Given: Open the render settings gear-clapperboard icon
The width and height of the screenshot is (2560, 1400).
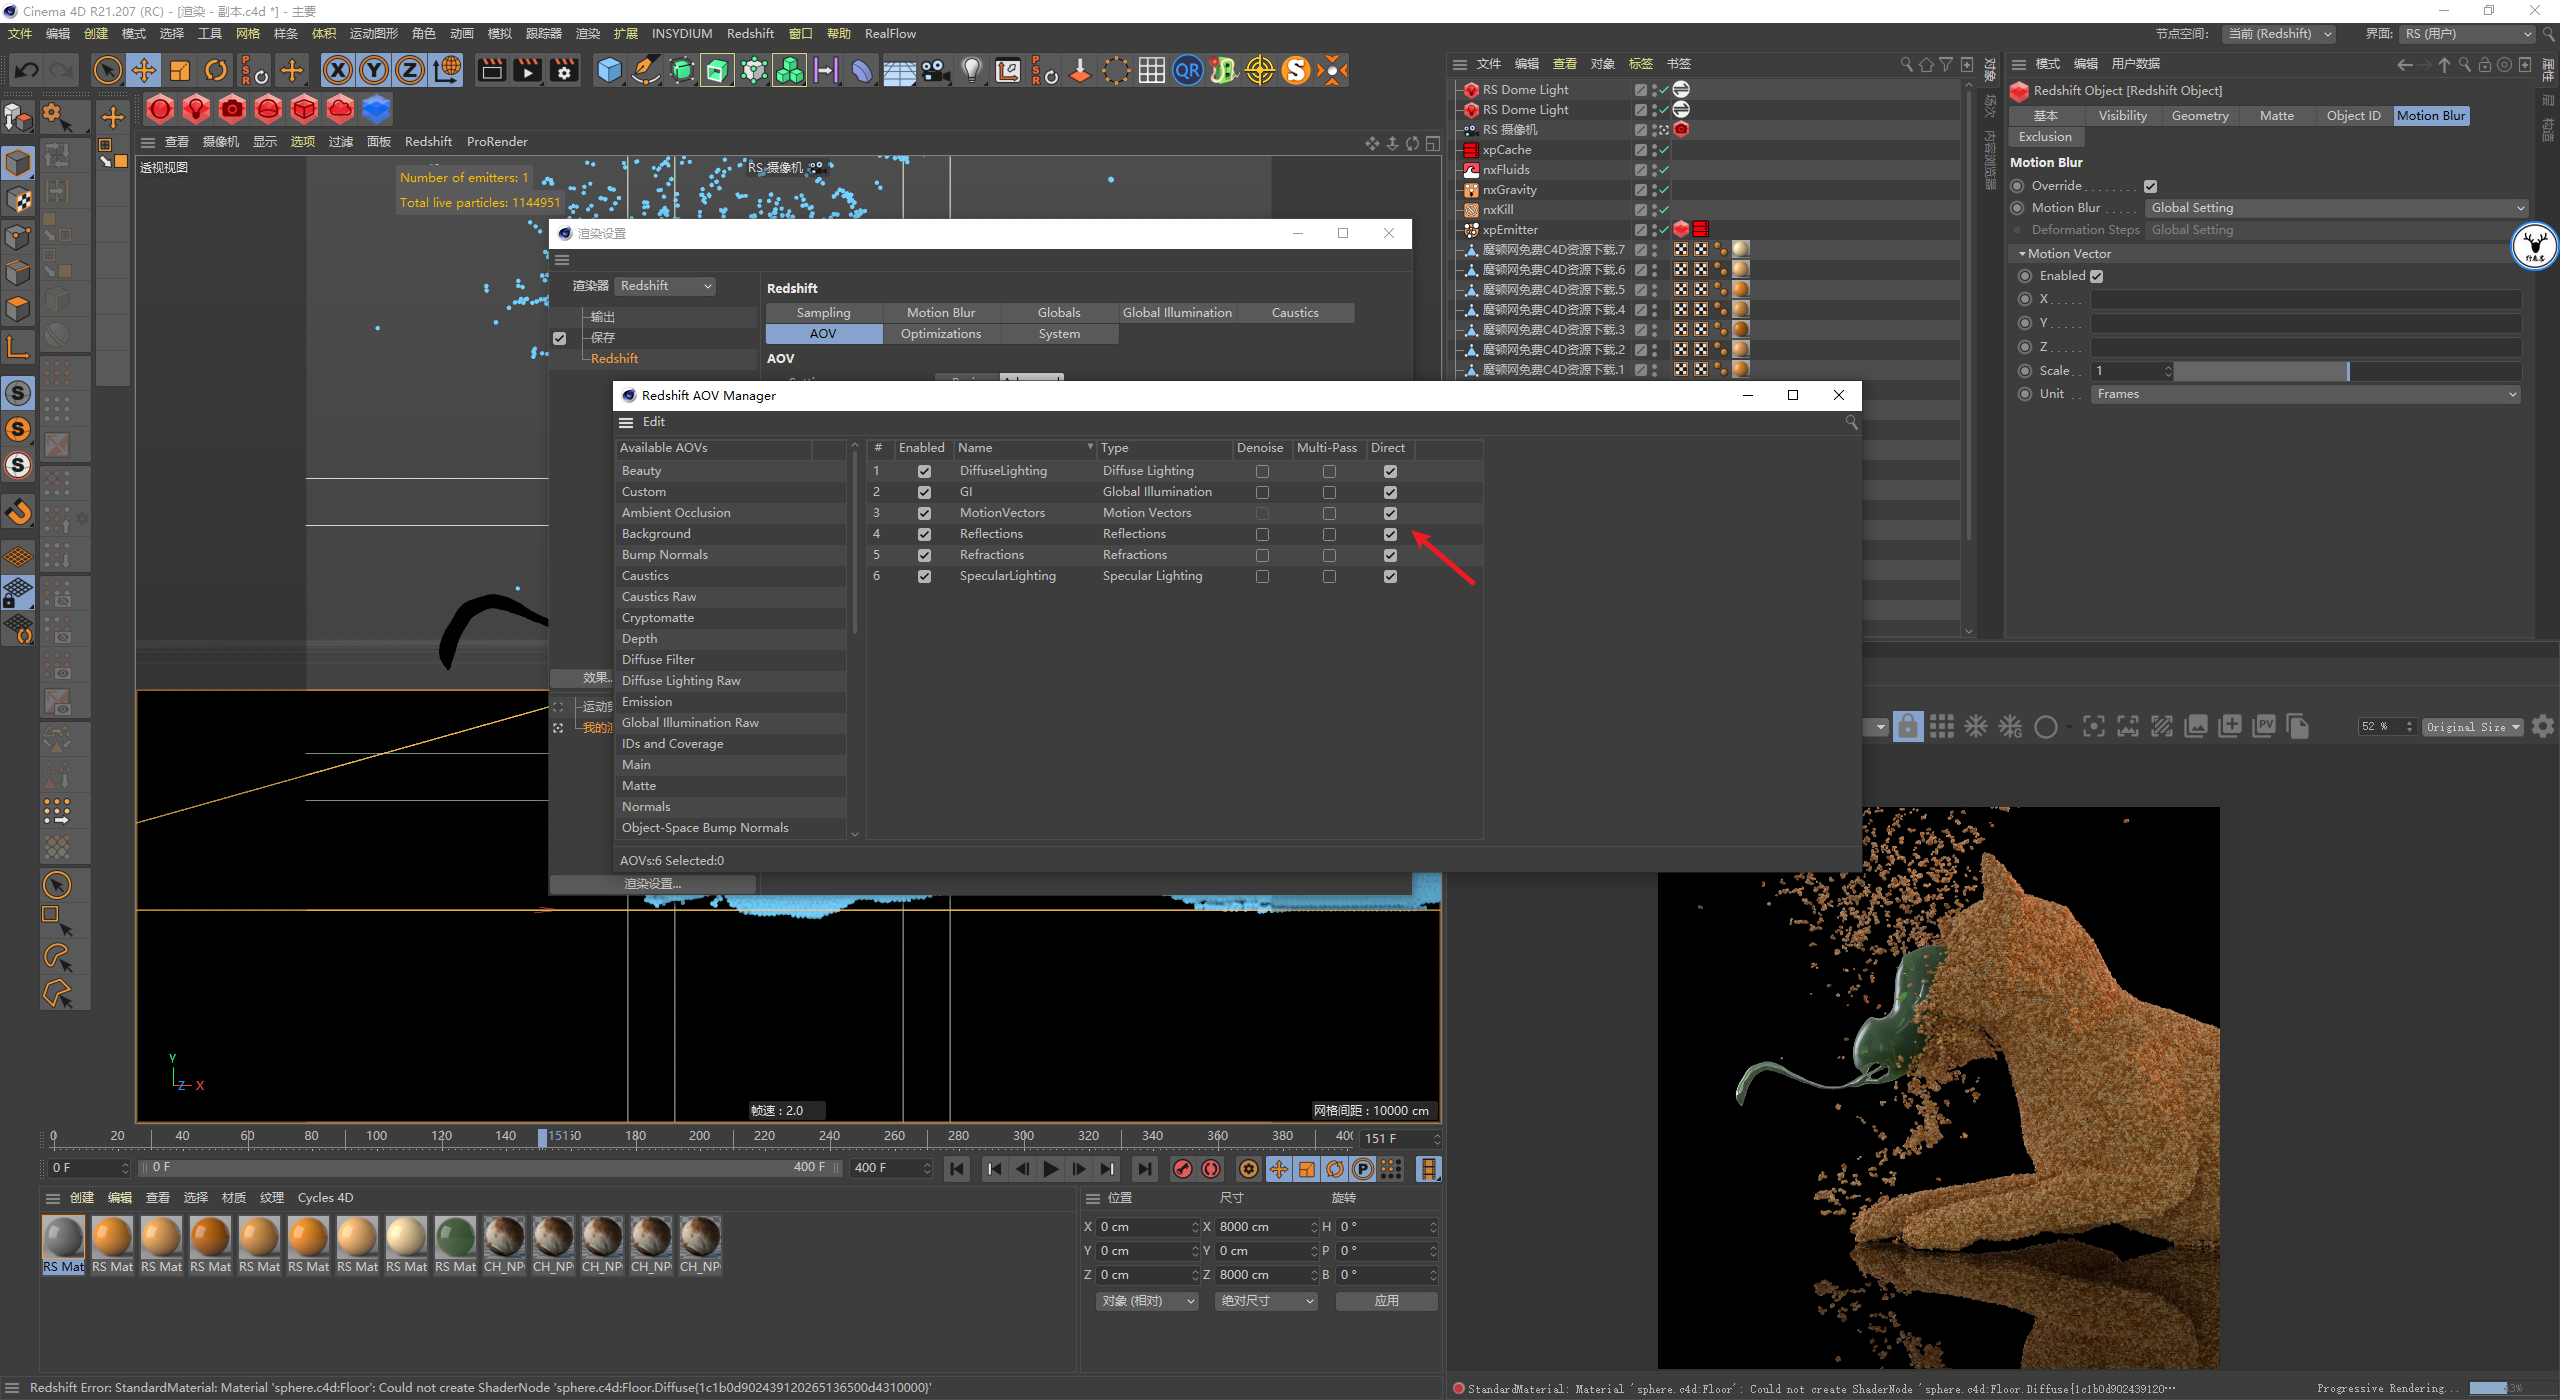Looking at the screenshot, I should 564,71.
